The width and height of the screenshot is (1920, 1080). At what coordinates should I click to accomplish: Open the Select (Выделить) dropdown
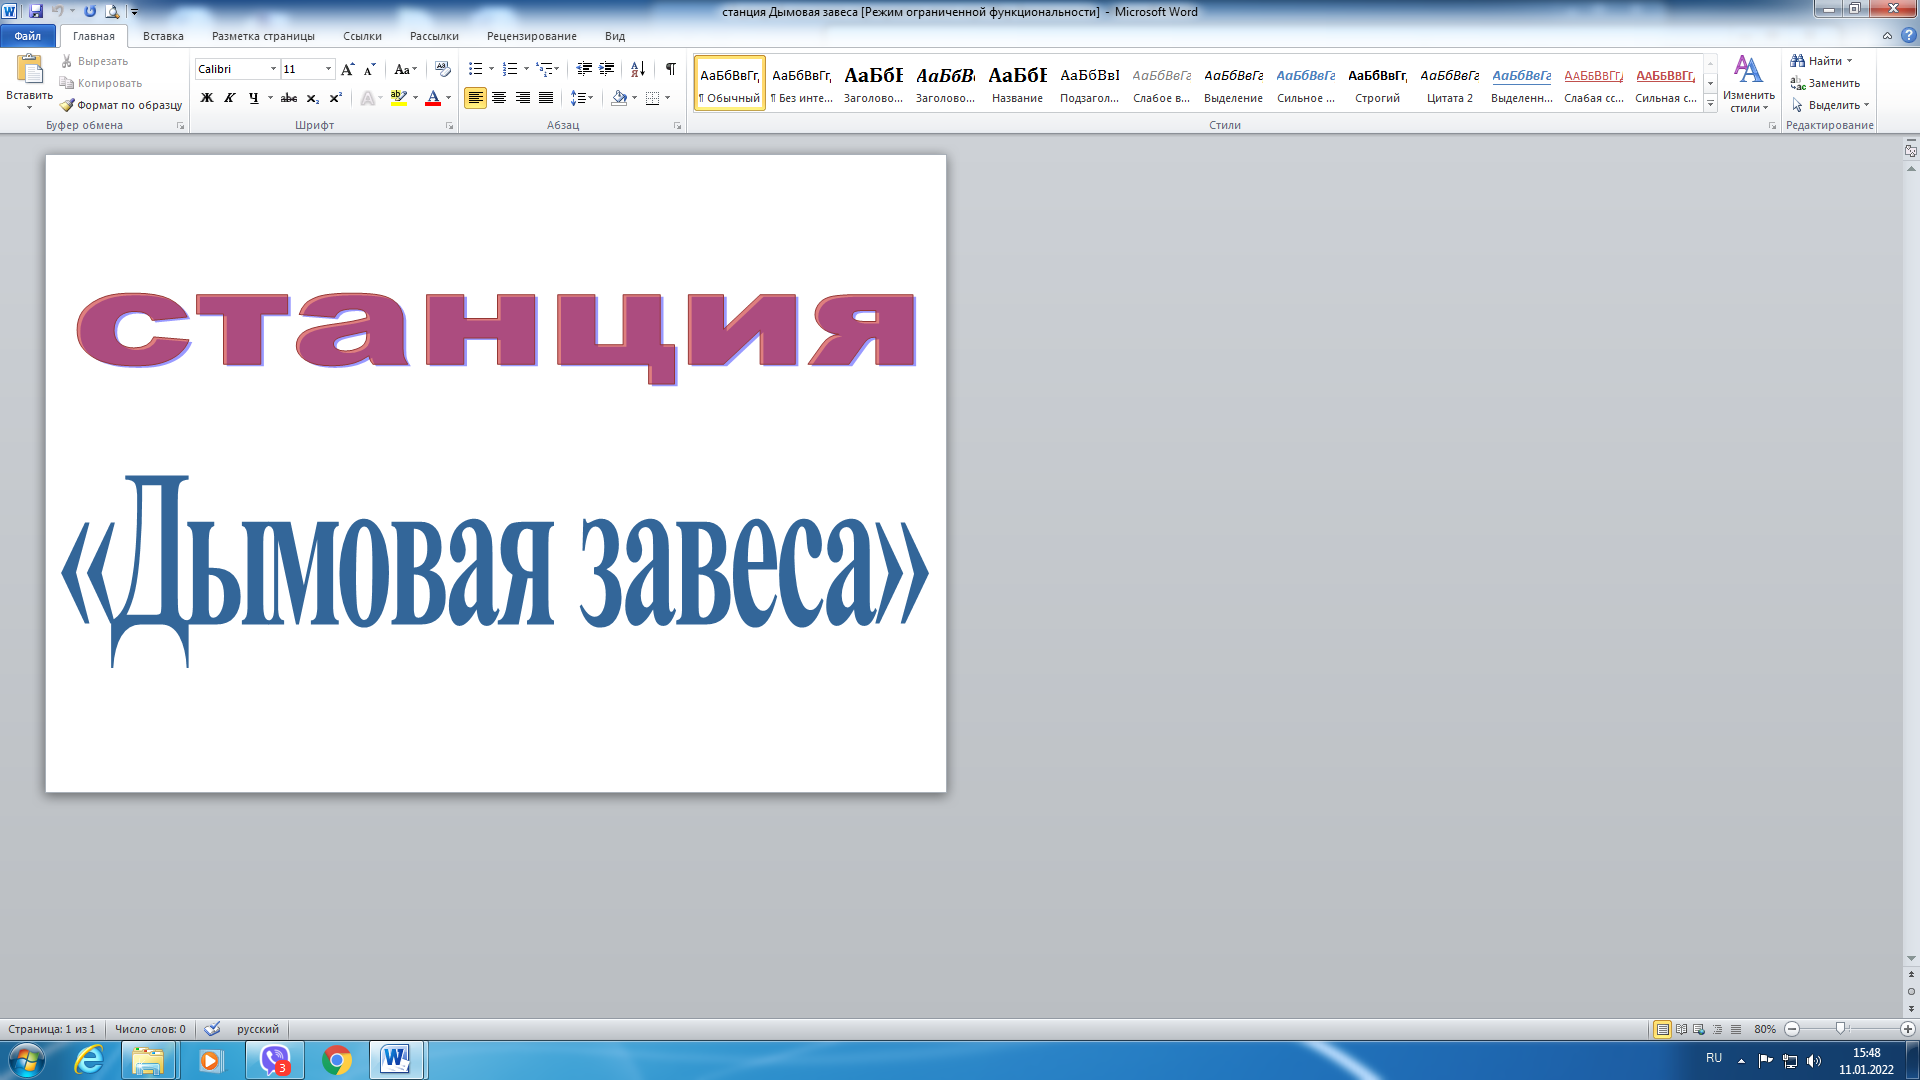pos(1830,105)
